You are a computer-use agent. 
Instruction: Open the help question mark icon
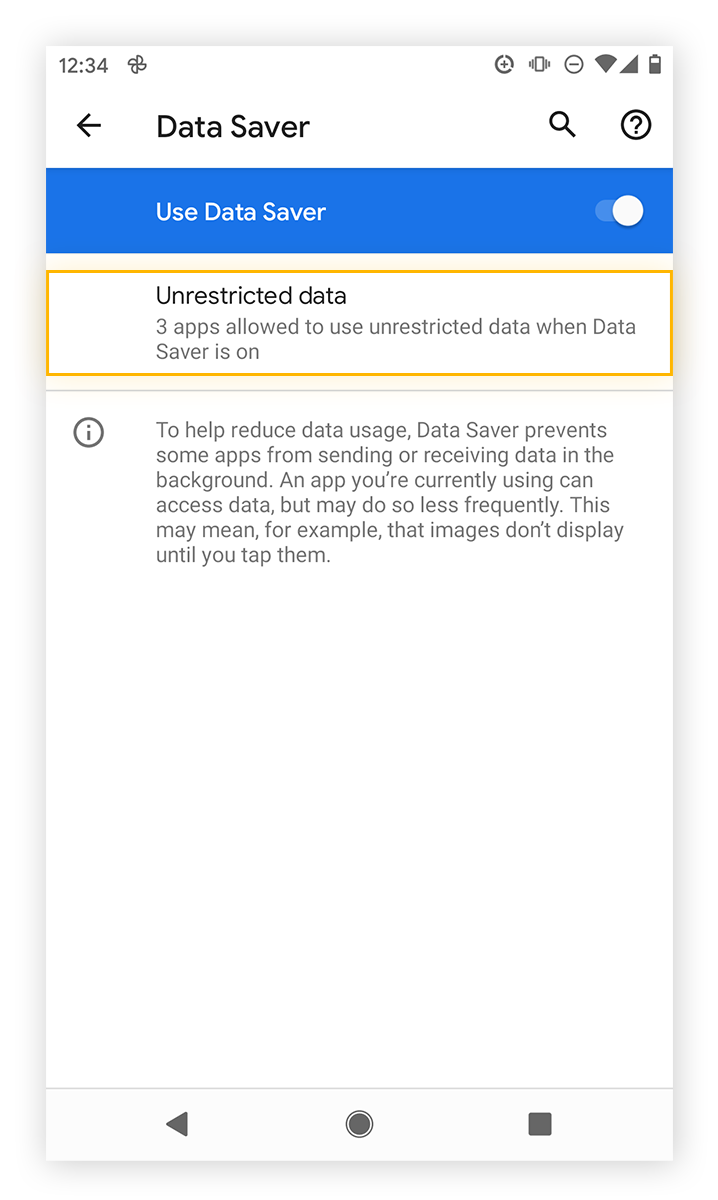(636, 125)
